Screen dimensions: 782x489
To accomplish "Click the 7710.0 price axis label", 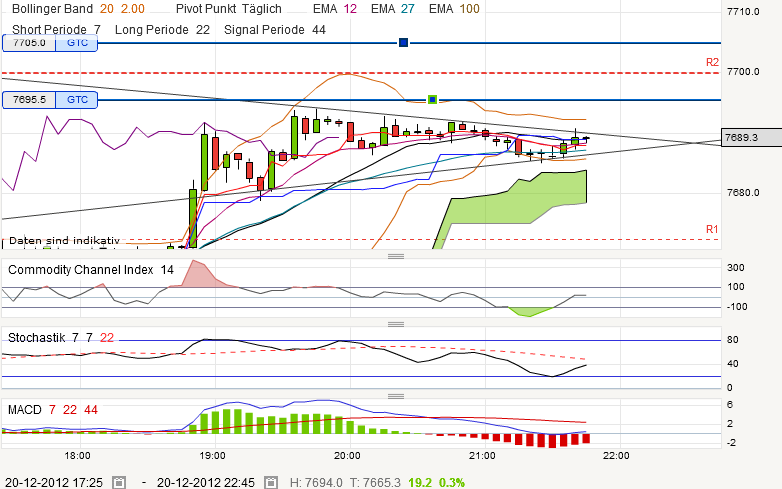I will click(x=743, y=11).
